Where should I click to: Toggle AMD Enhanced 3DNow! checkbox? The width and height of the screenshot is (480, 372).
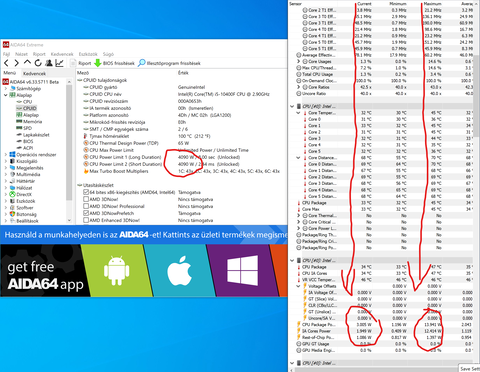click(86, 220)
